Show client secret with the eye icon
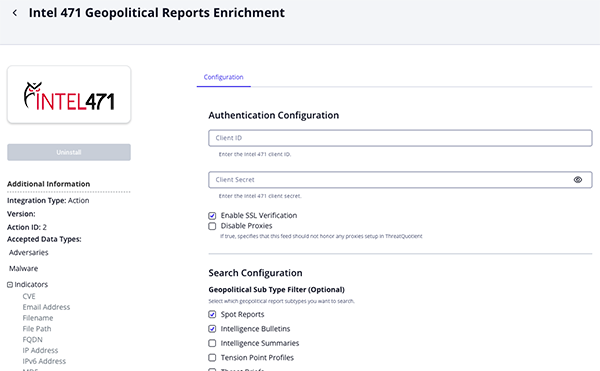The image size is (600, 371). click(x=578, y=179)
